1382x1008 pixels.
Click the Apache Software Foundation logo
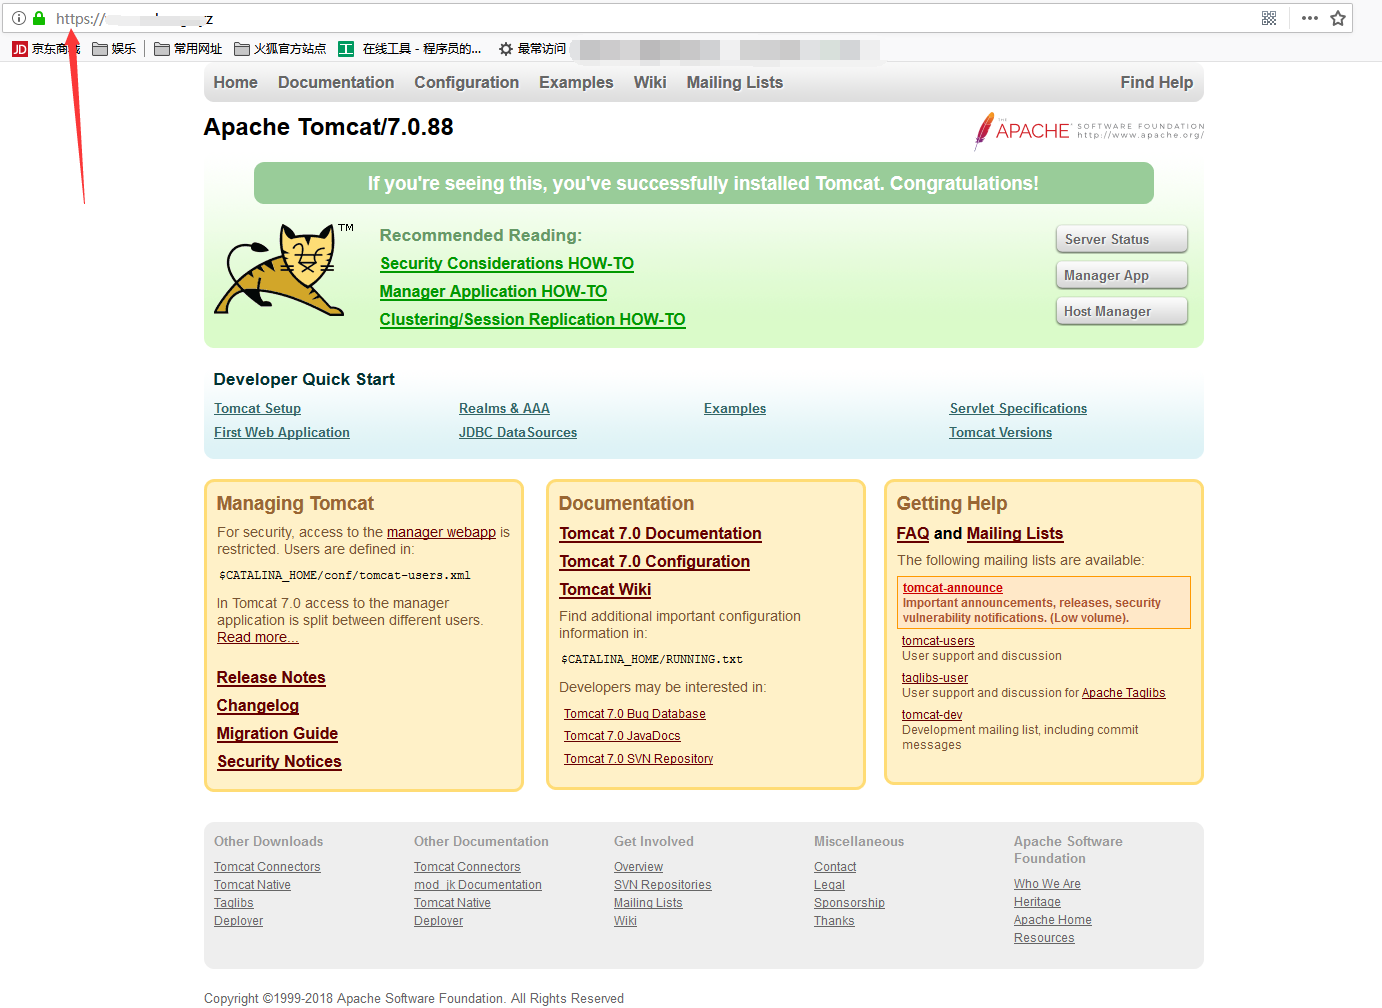click(x=1089, y=131)
